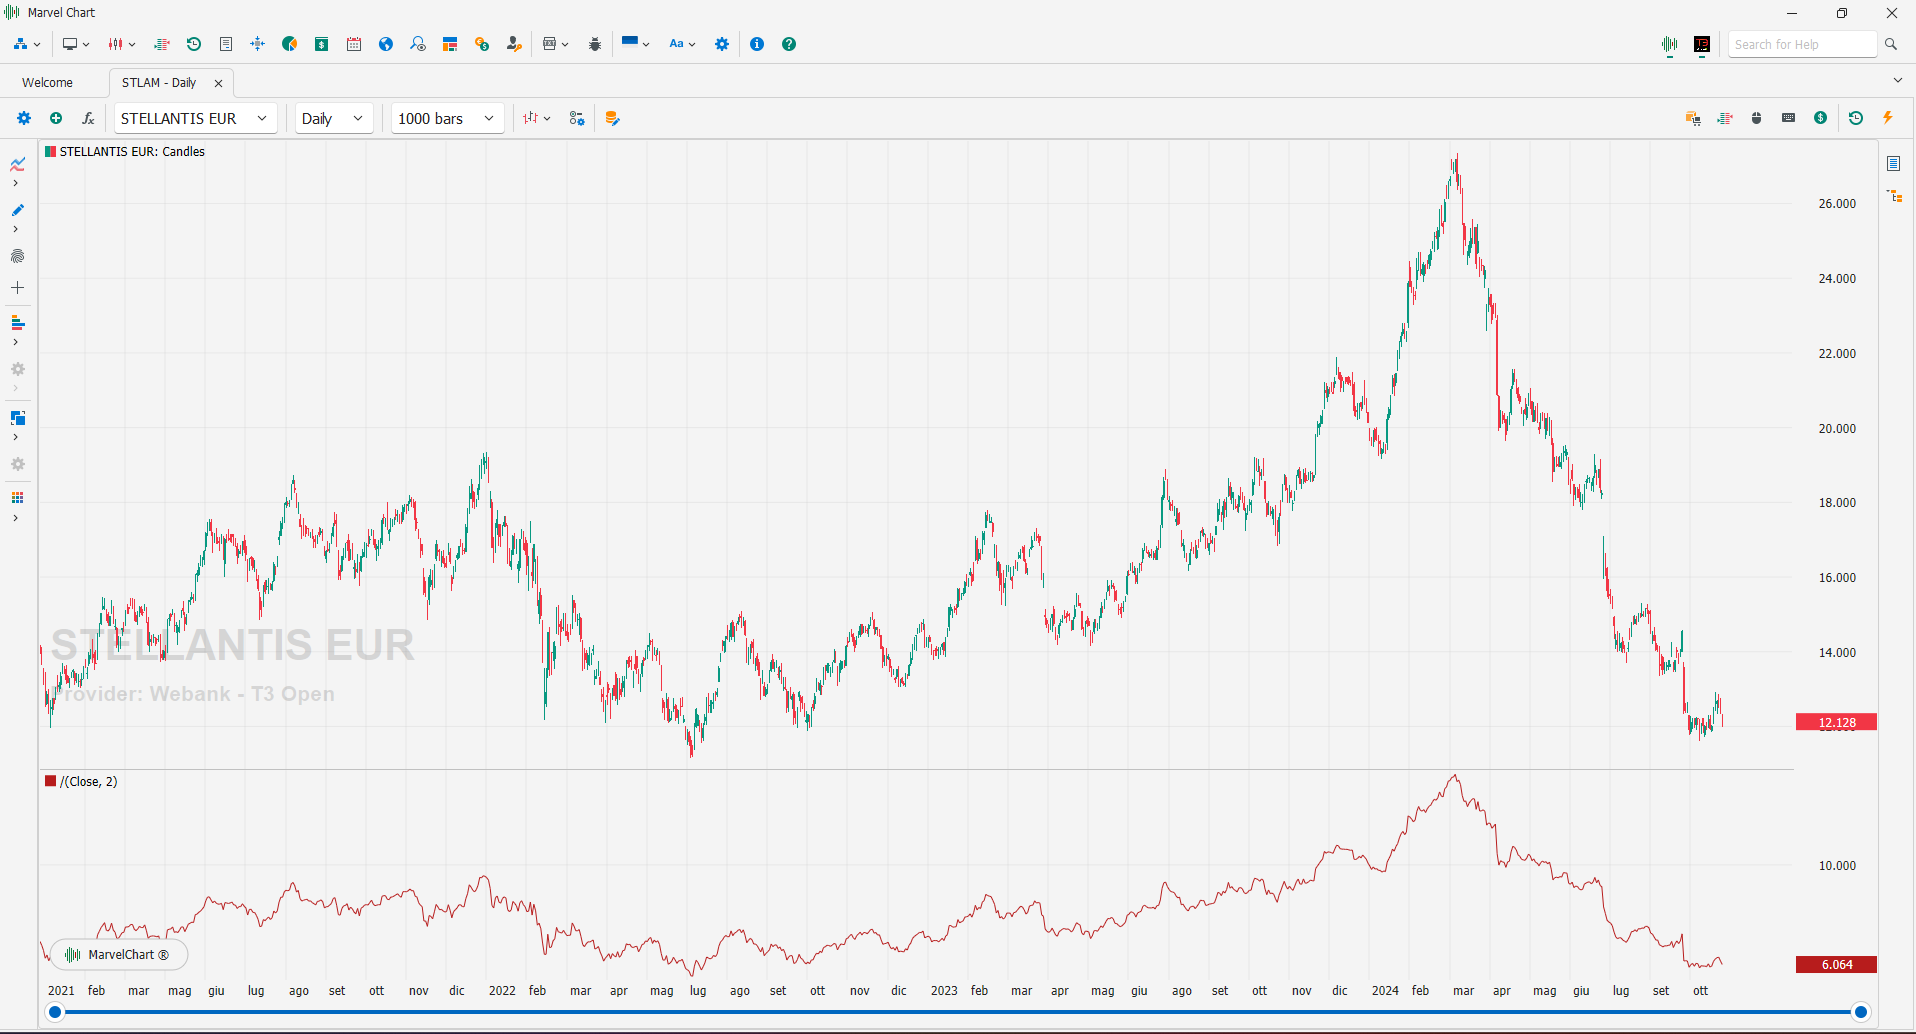Focus the Search for Help field

pyautogui.click(x=1802, y=44)
